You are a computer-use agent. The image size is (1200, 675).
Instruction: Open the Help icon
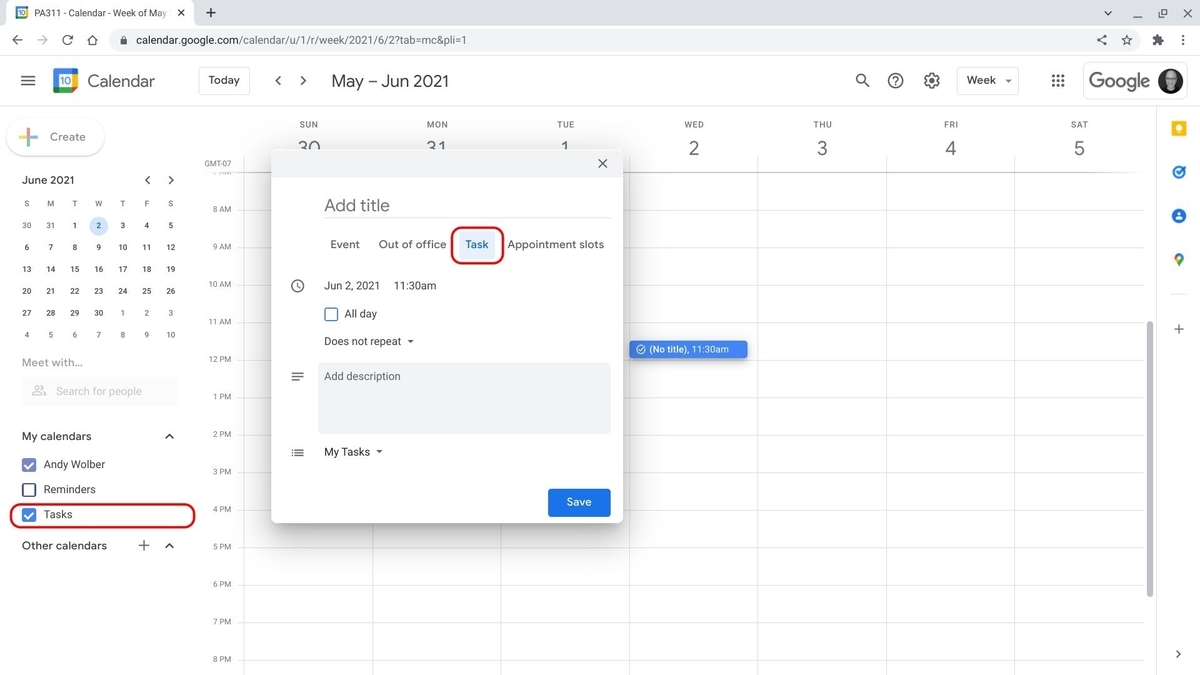click(895, 80)
